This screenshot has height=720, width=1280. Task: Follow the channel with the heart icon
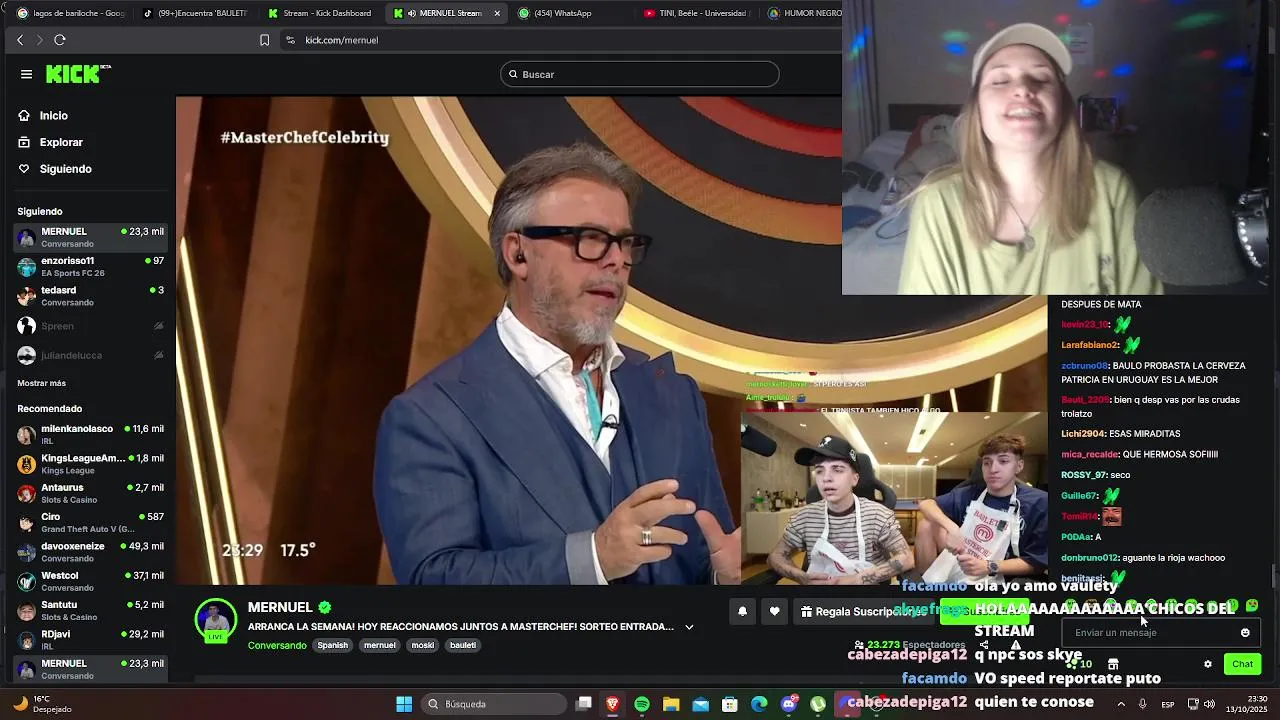774,611
